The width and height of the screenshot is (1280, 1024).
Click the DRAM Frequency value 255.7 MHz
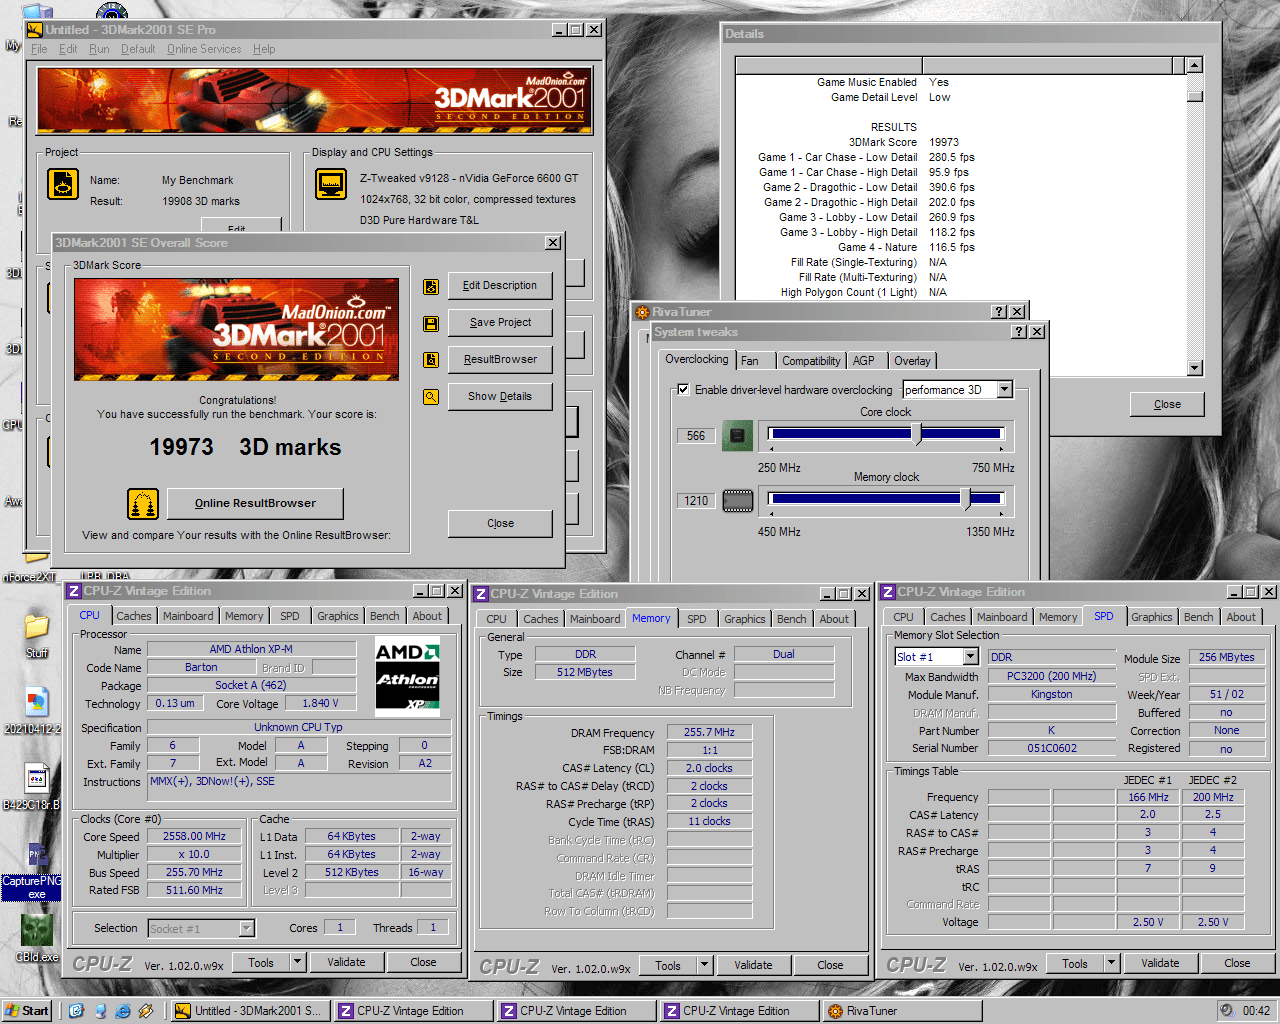tap(709, 732)
